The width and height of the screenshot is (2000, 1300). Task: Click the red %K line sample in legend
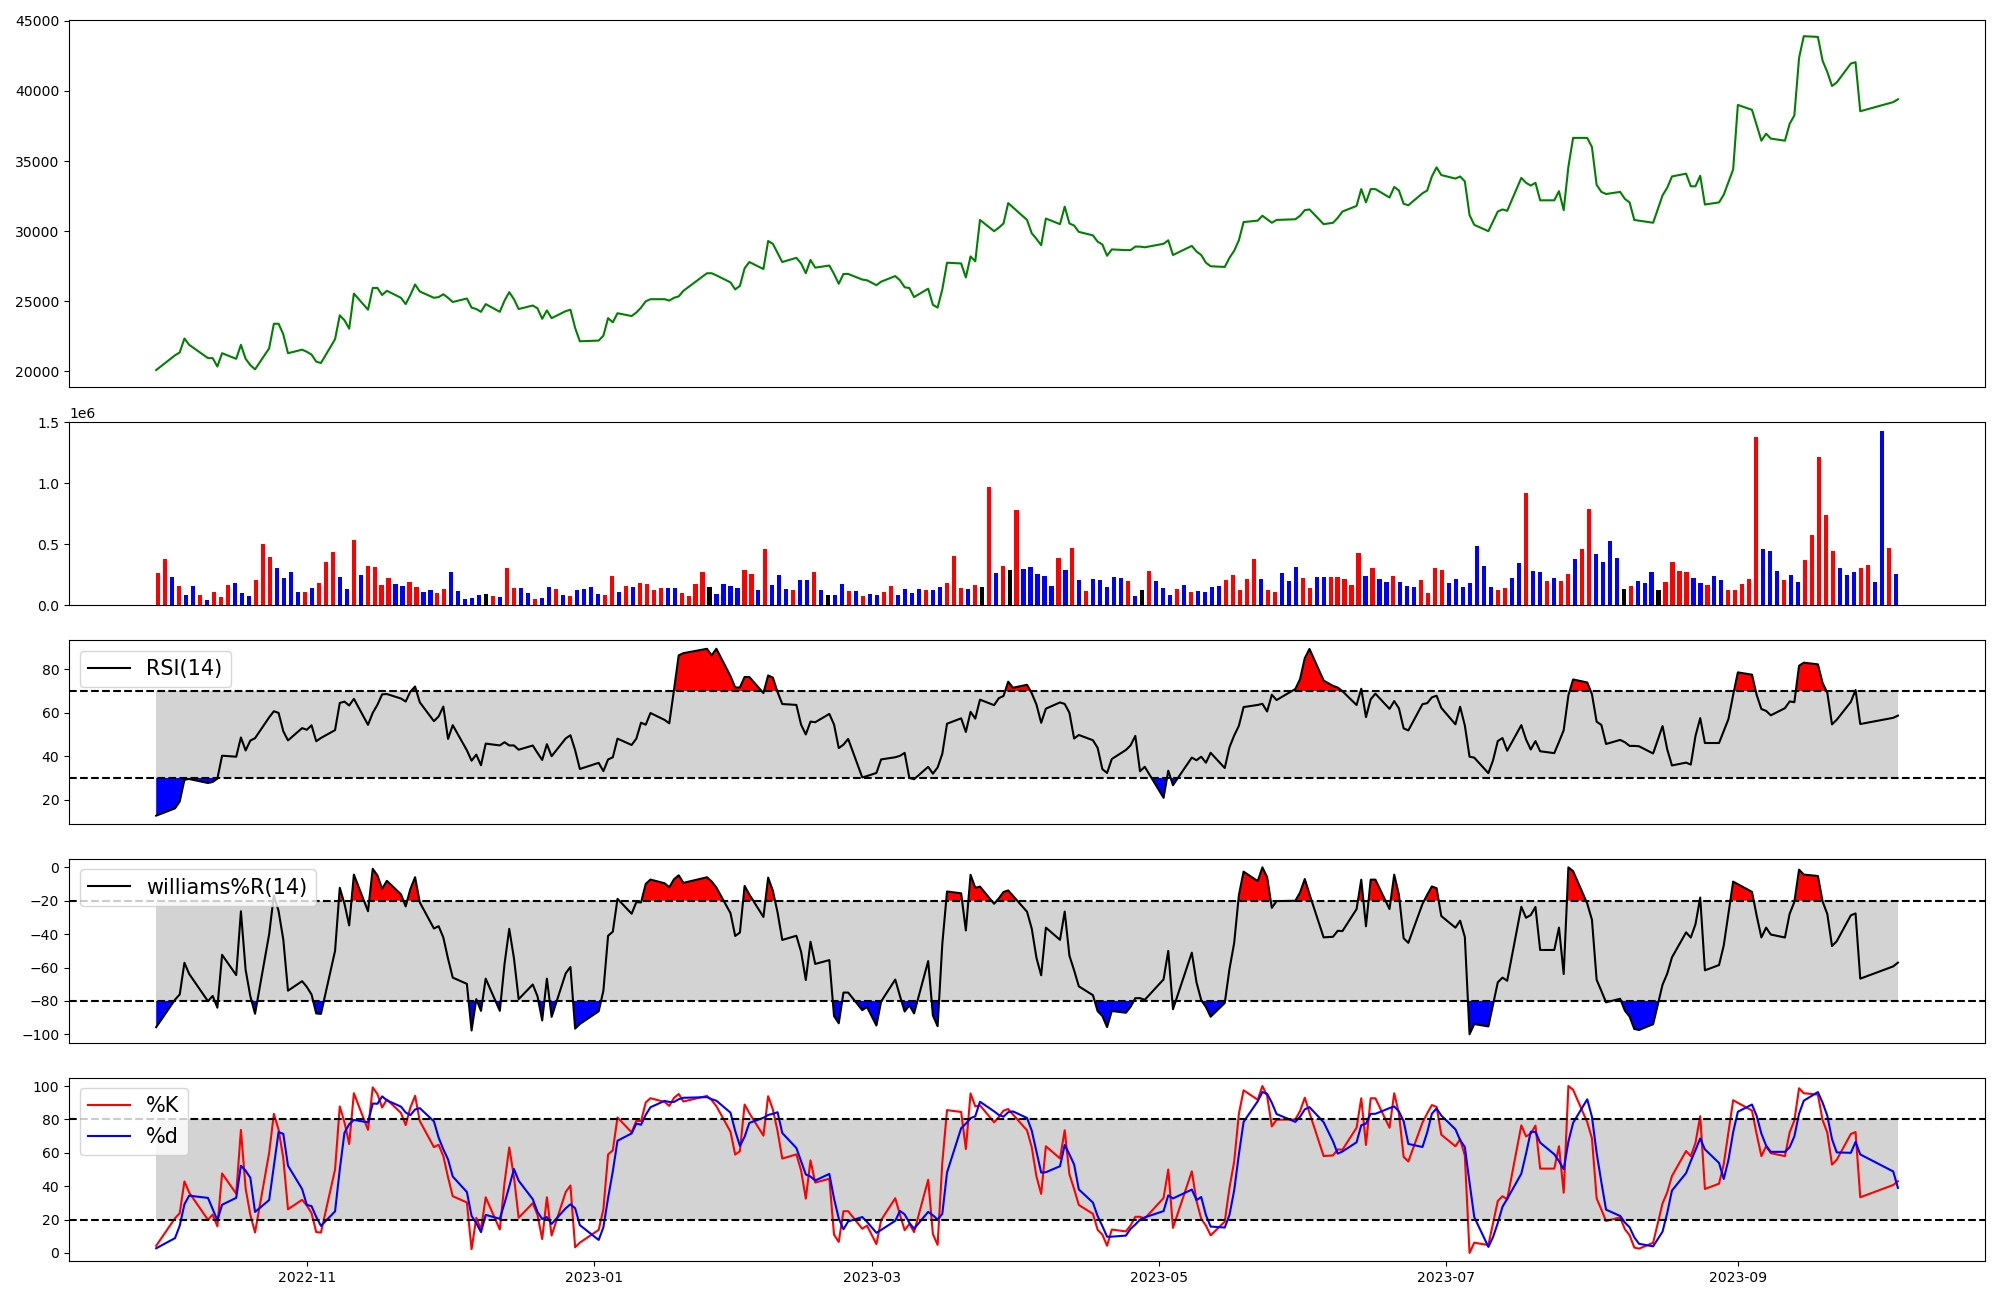(109, 1105)
